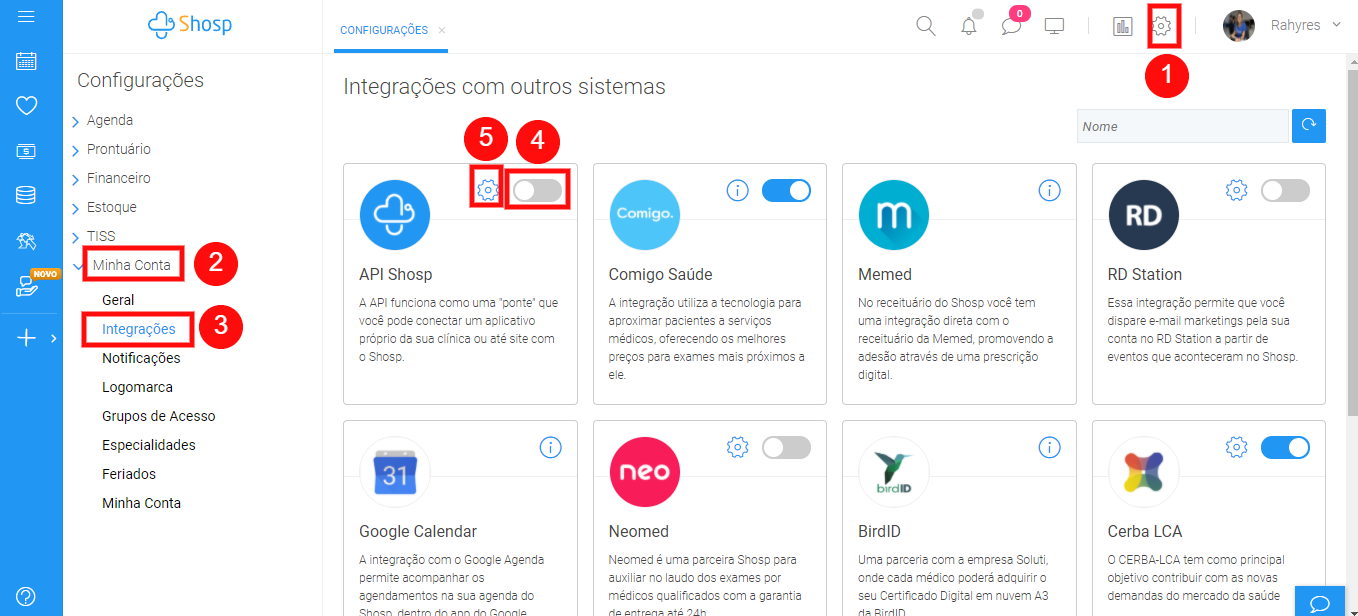Screen dimensions: 1358x616
Task: Enable the API Shosp integration toggle
Action: tap(538, 190)
